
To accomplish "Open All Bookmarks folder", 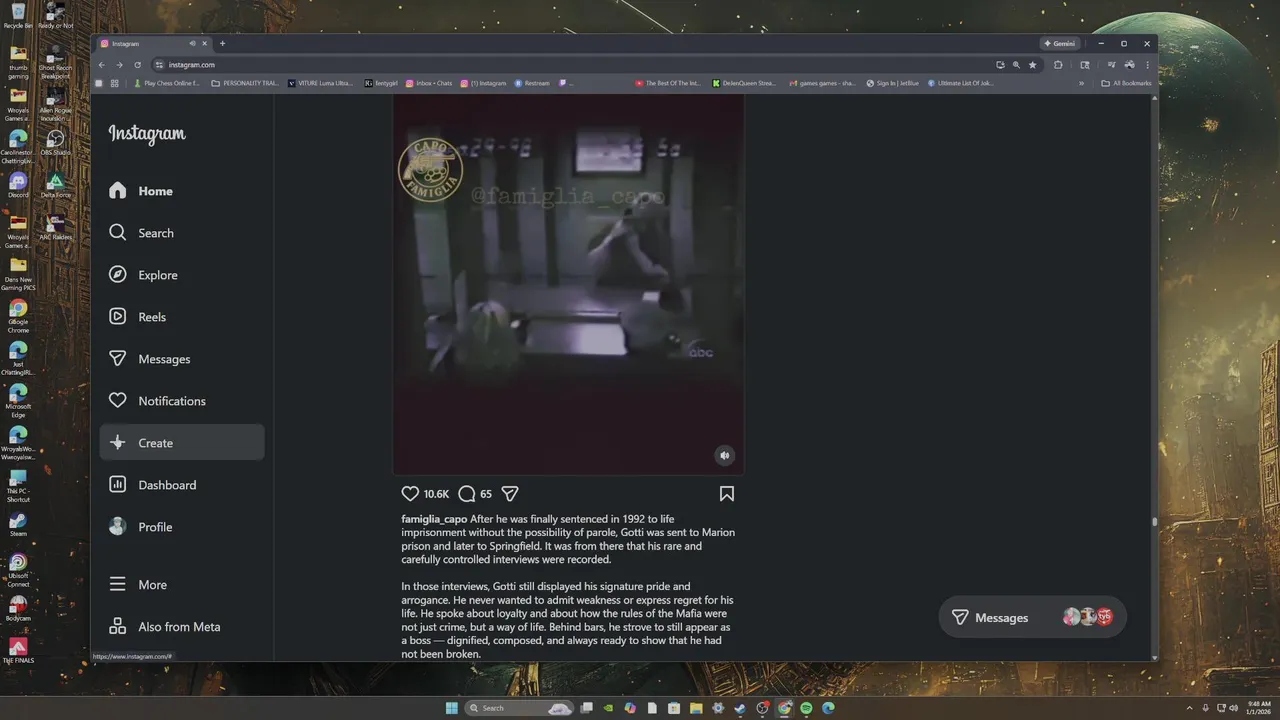I will point(1126,84).
